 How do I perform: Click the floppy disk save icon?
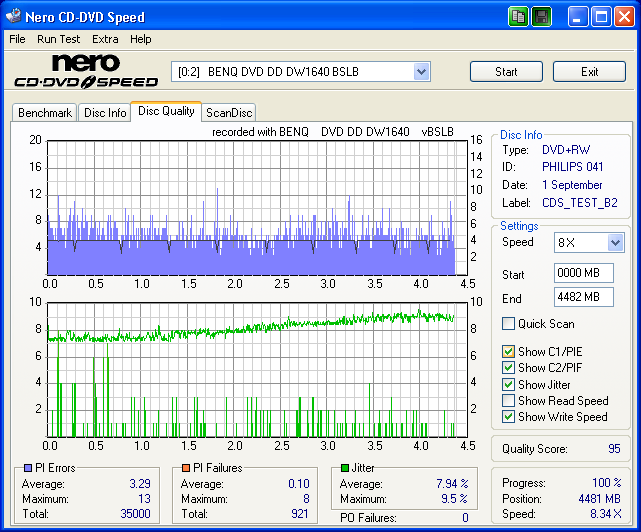click(x=541, y=16)
